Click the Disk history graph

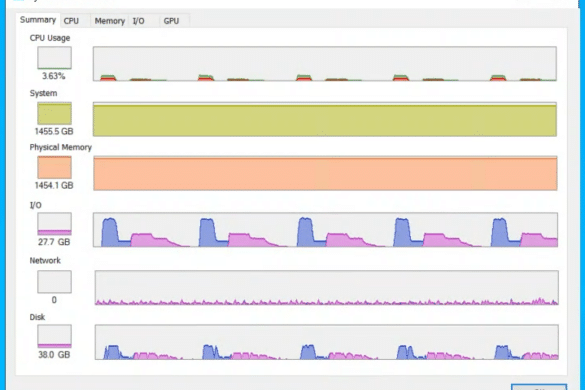pyautogui.click(x=327, y=342)
